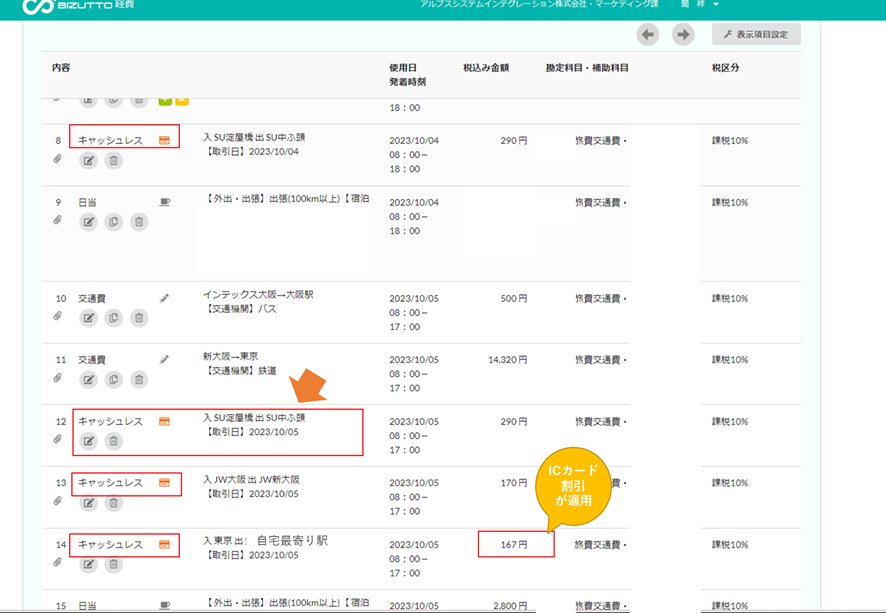This screenshot has height=613, width=886.
Task: Click the credit card icon in row 13
Action: 164,483
